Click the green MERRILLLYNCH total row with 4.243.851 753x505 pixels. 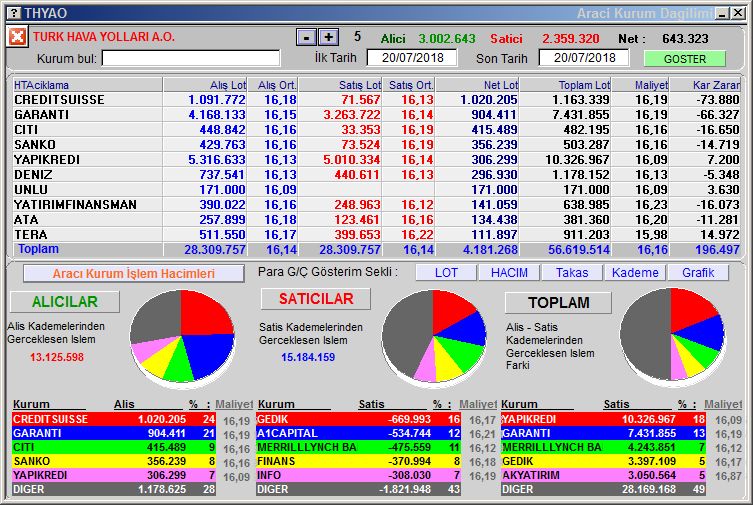(x=604, y=447)
